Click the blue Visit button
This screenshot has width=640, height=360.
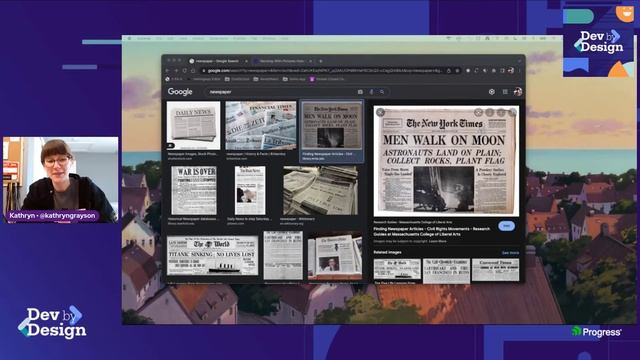(x=506, y=226)
